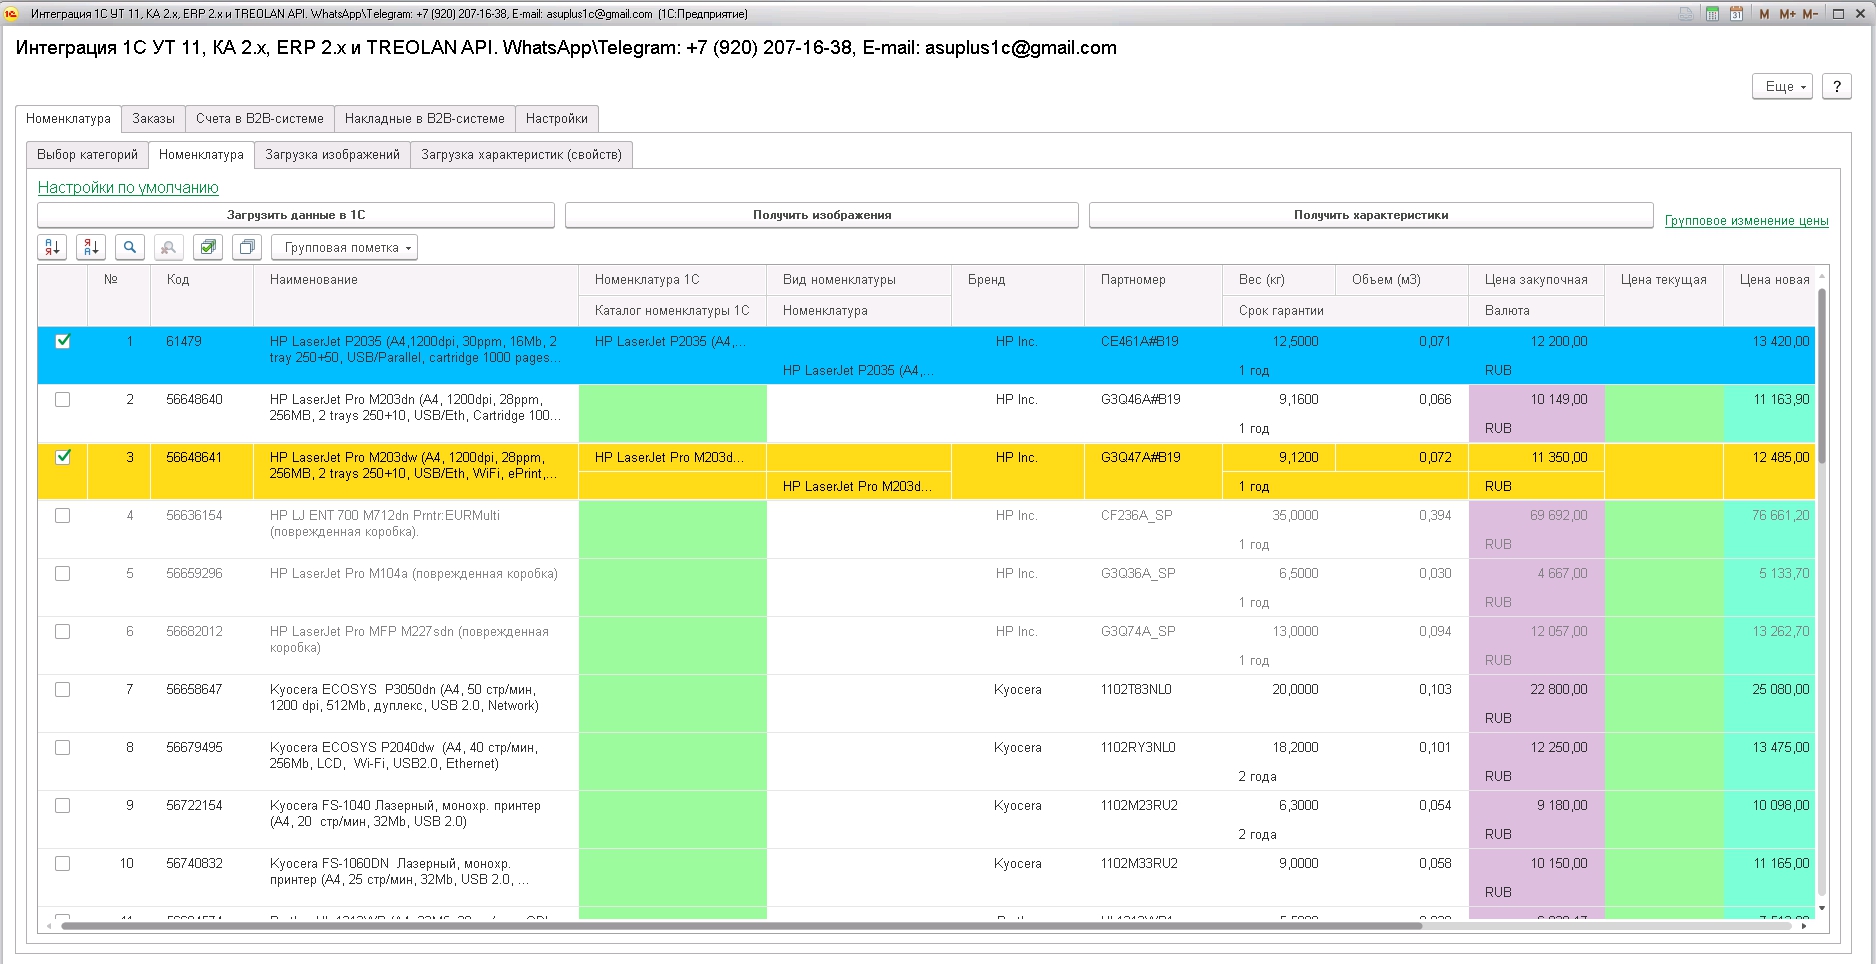Open the Загрузка характеристик (свойств) sub-tab

(521, 155)
